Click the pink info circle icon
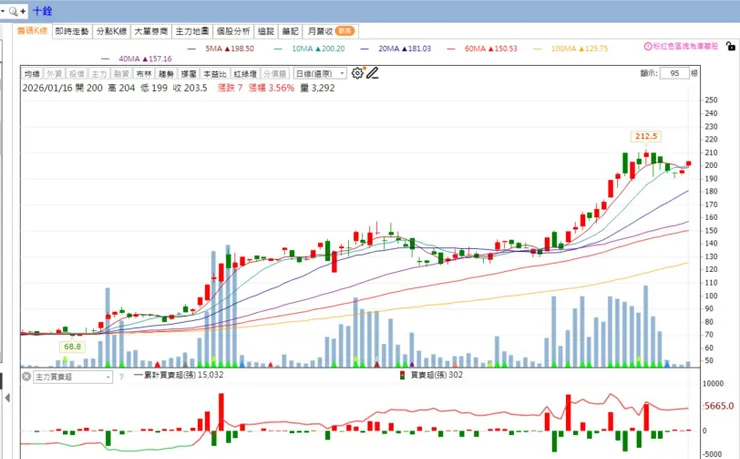The width and height of the screenshot is (740, 459). [x=648, y=46]
